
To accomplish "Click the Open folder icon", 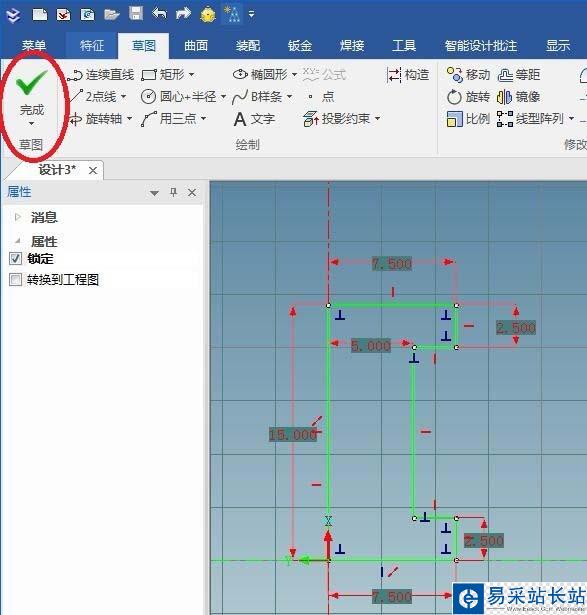I will (x=112, y=15).
